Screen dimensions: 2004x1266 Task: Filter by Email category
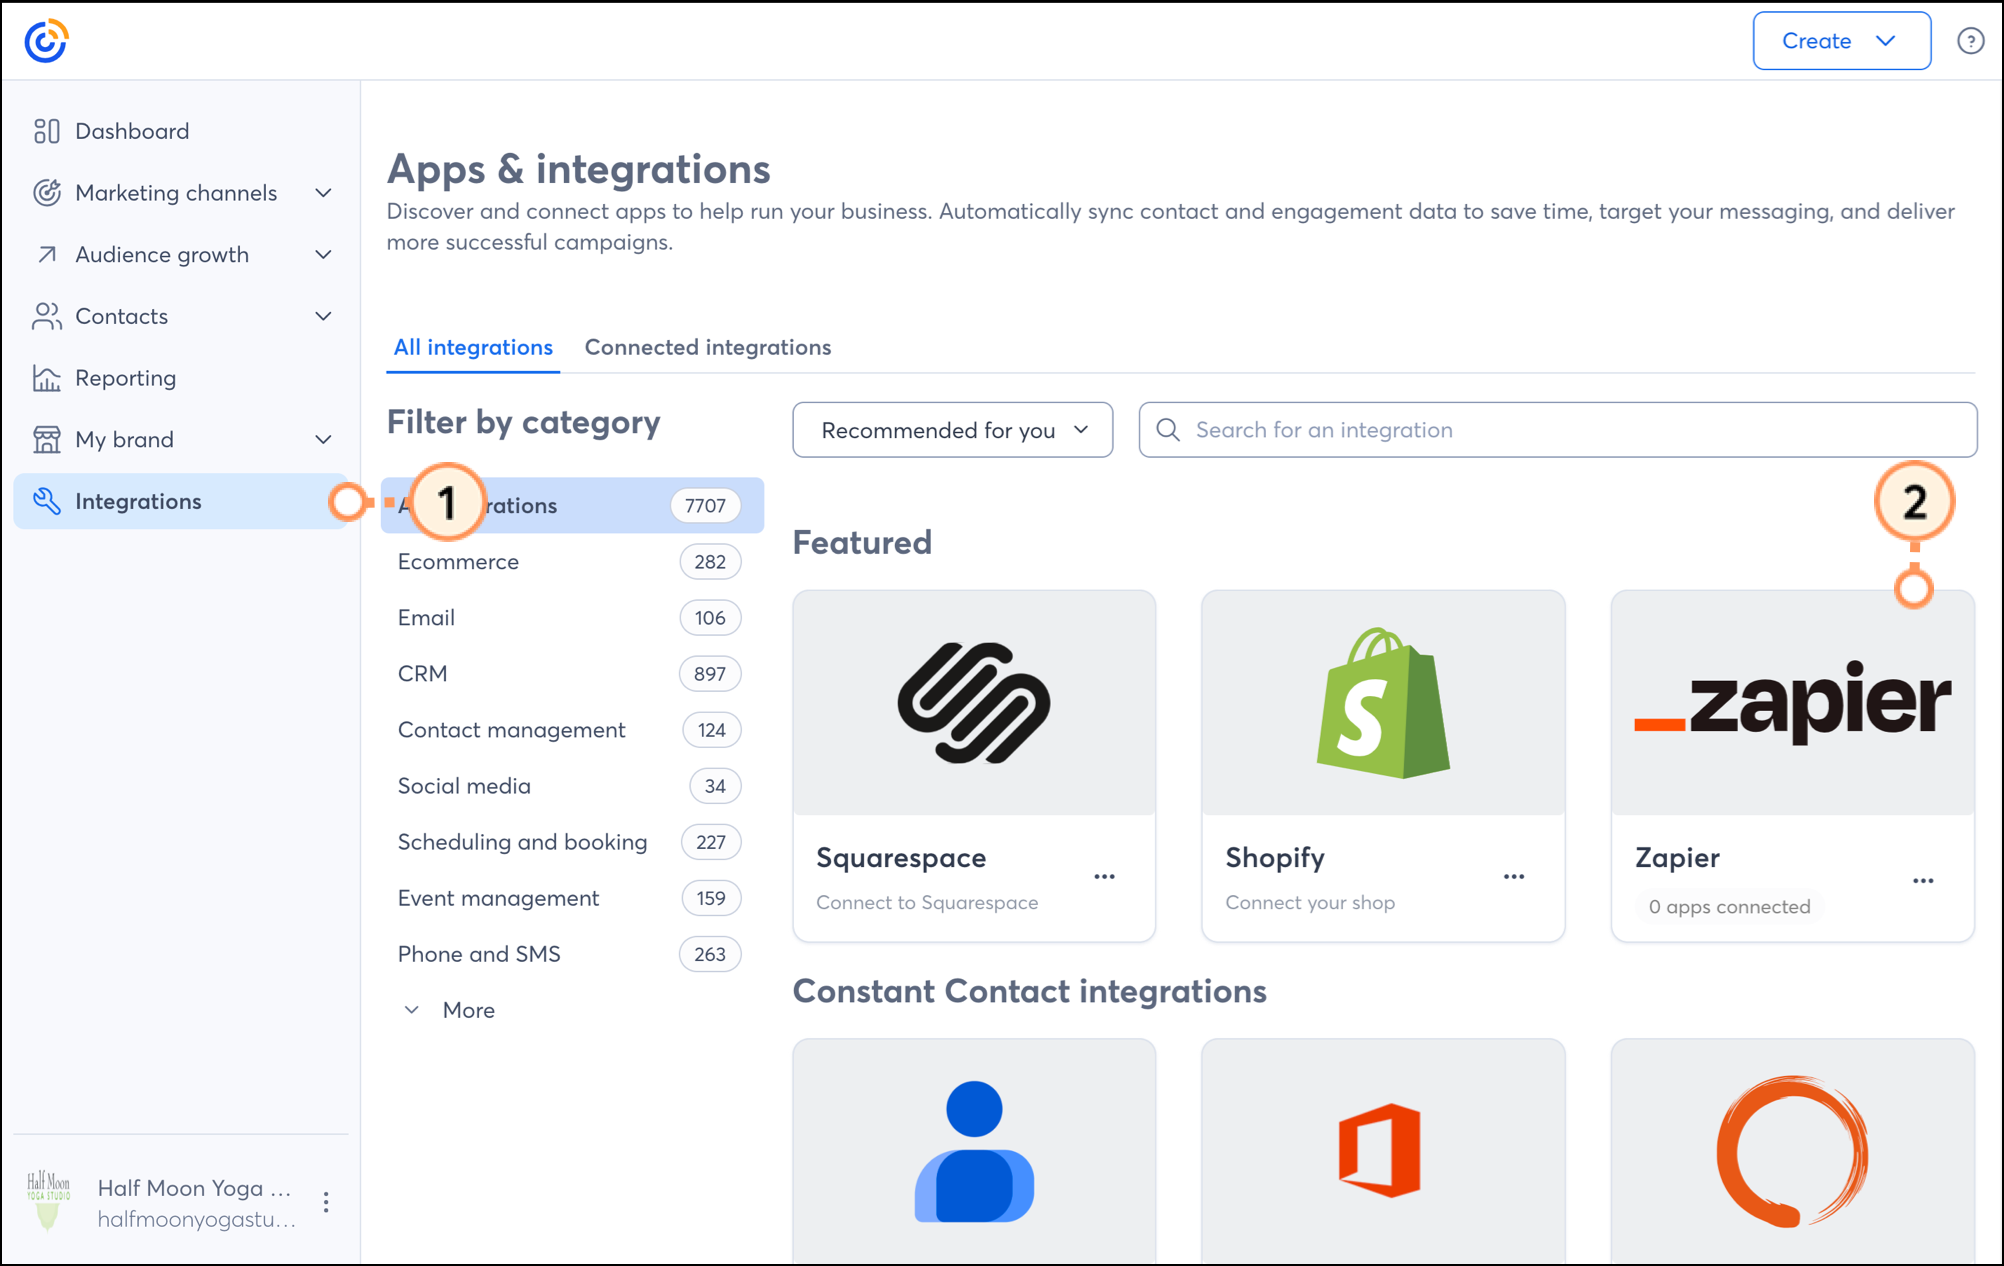tap(572, 618)
